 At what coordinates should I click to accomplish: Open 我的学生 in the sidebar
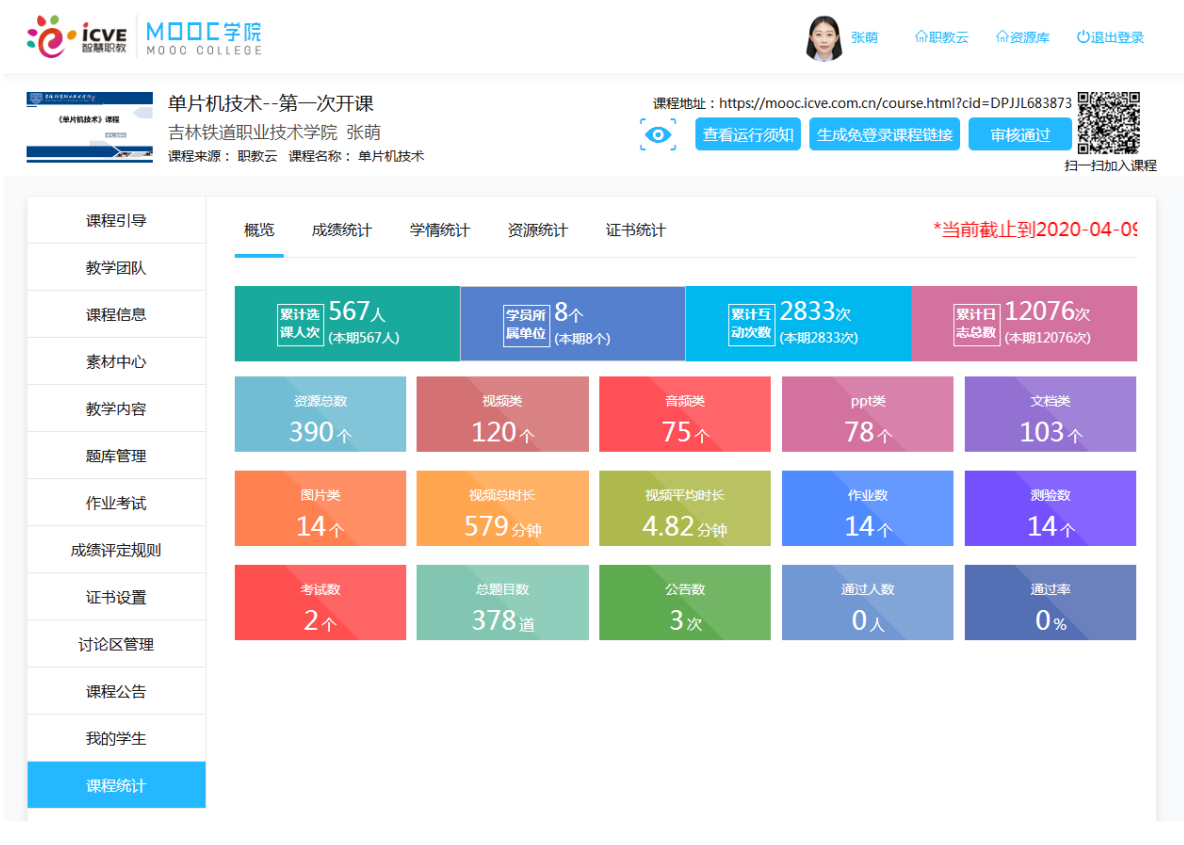(x=116, y=739)
